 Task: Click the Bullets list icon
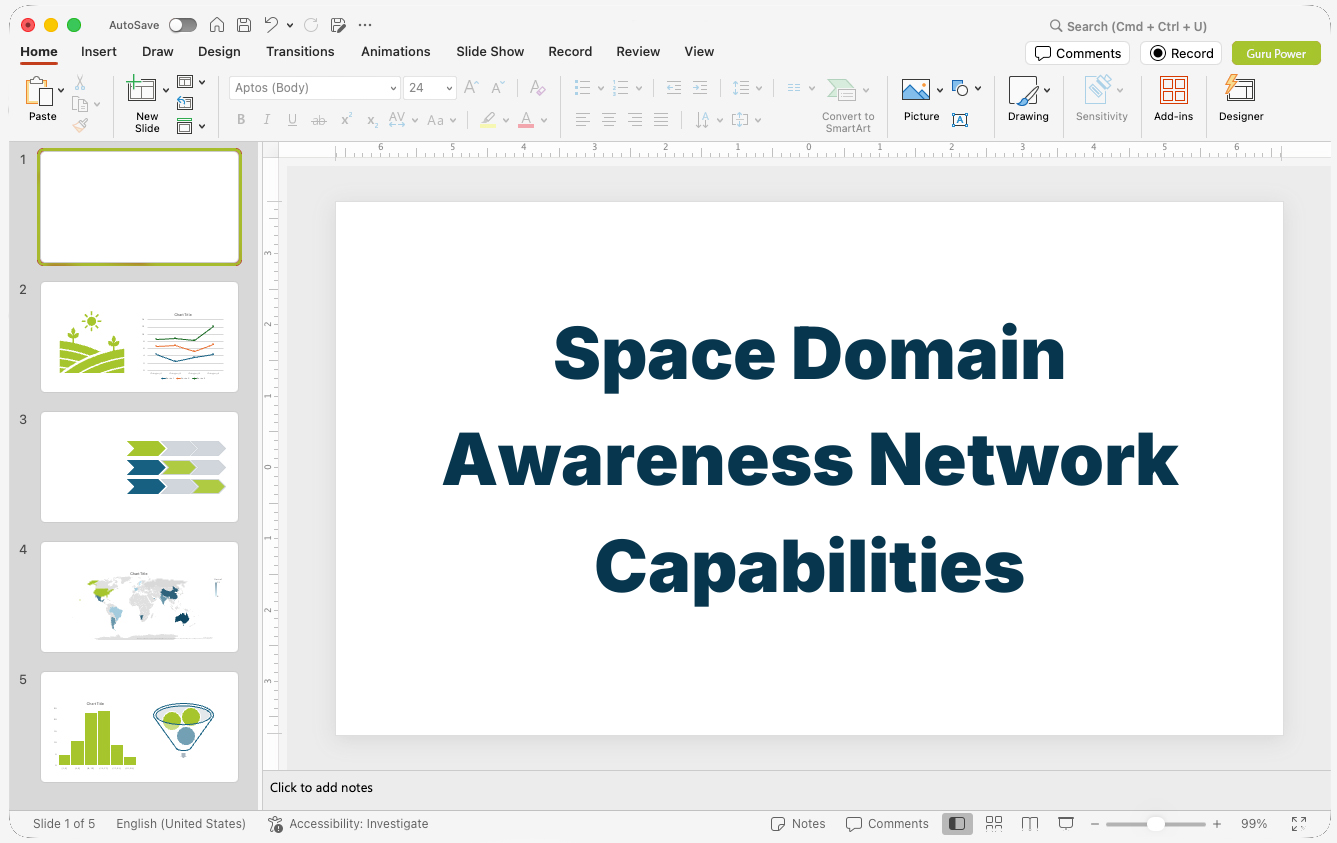pos(583,88)
